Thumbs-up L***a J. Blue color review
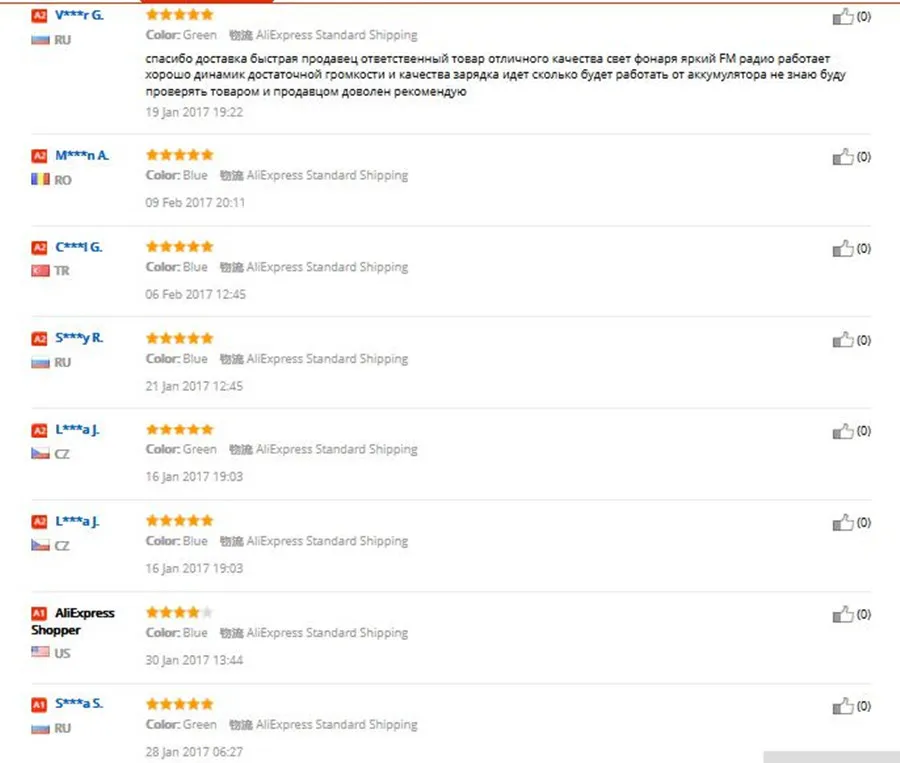900x763 pixels. pyautogui.click(x=843, y=523)
